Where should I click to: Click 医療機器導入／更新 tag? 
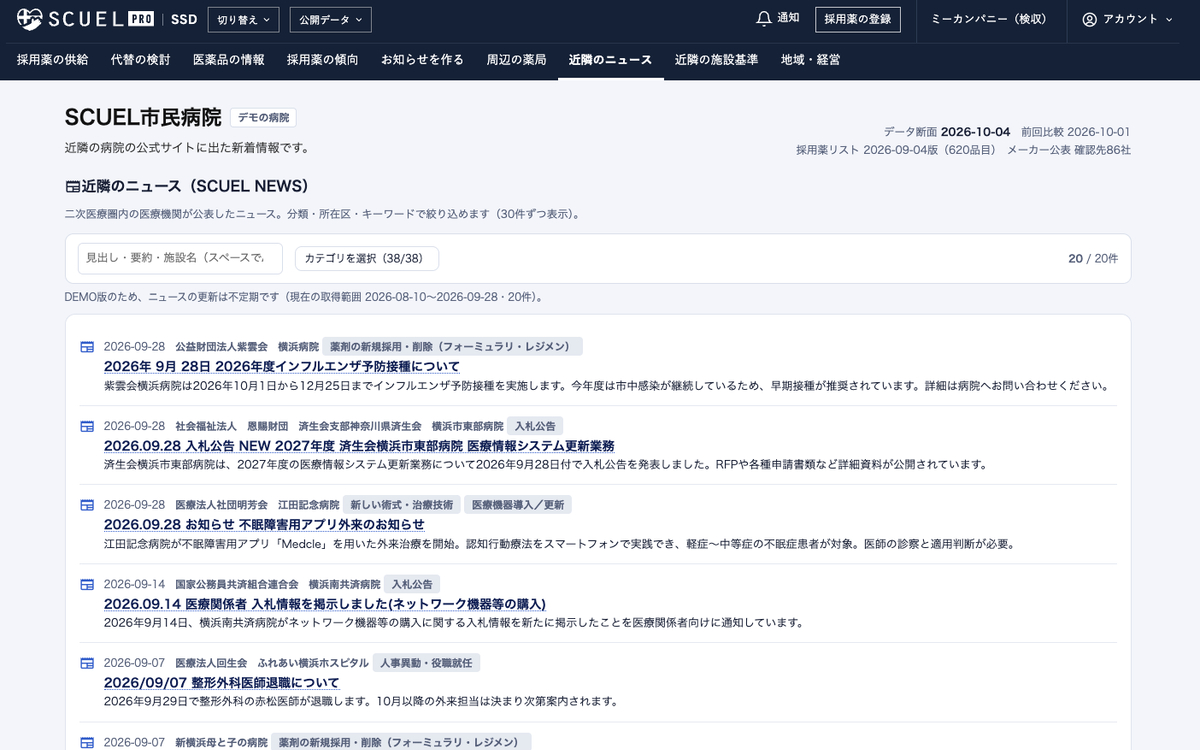tap(518, 504)
